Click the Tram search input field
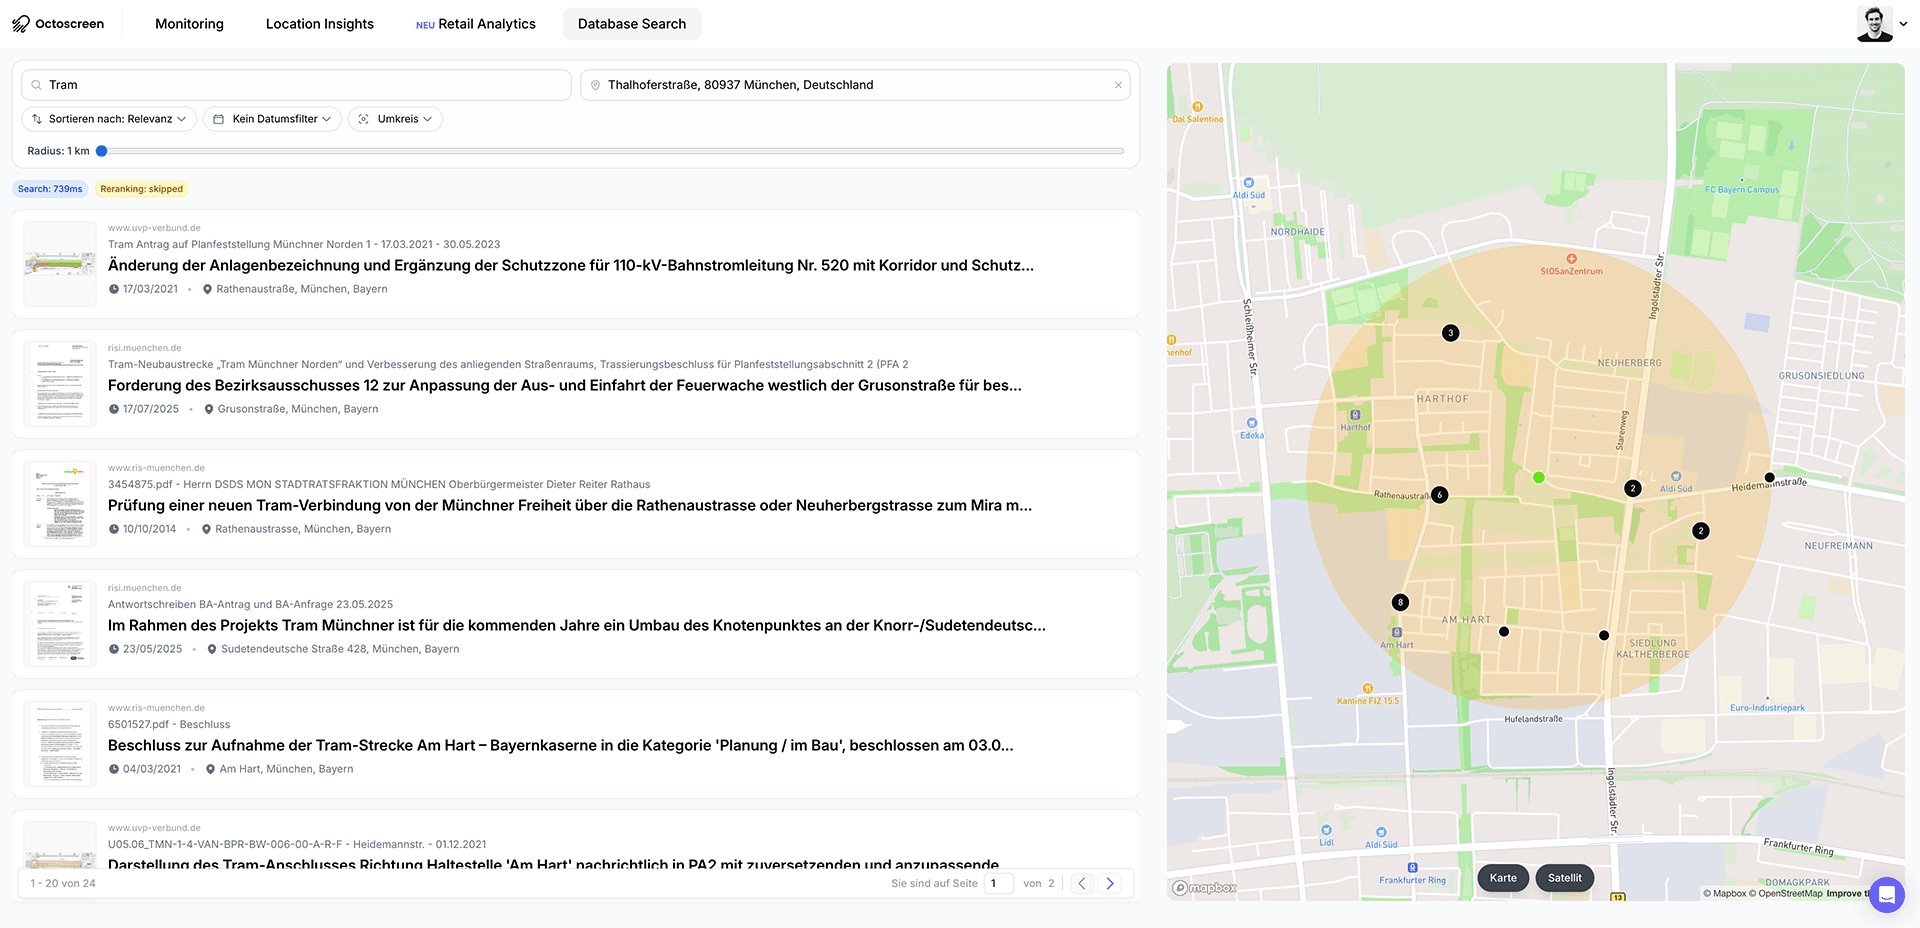 300,85
